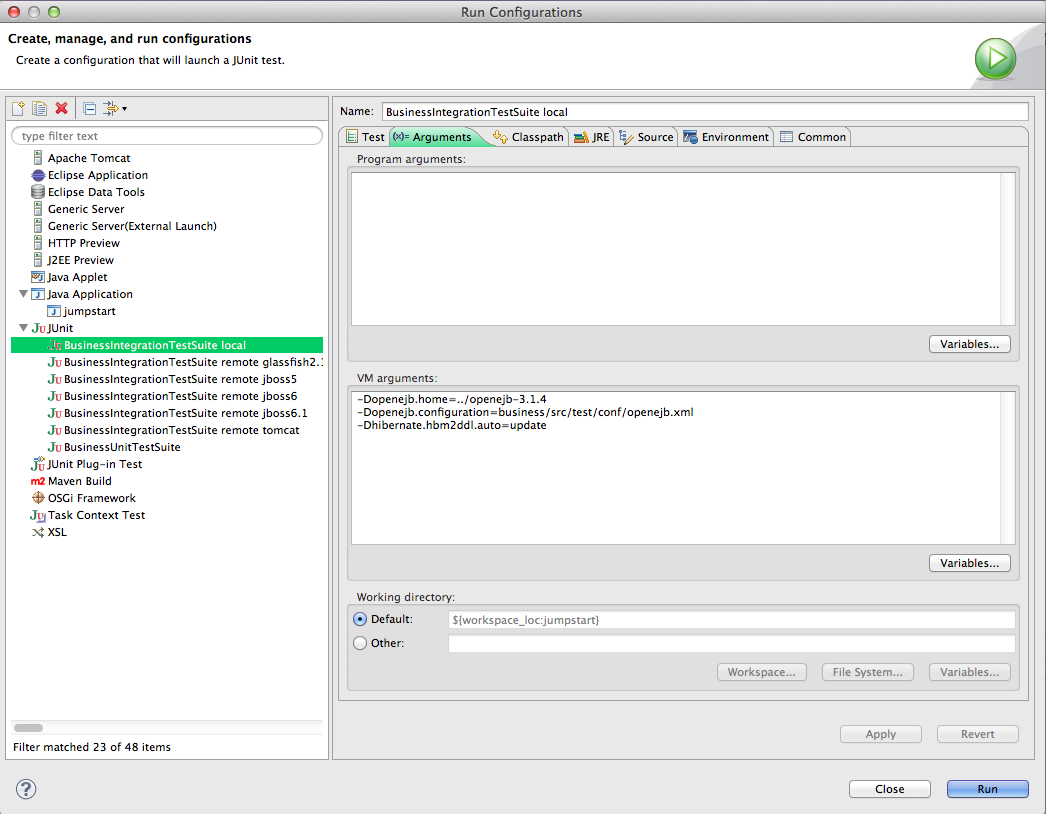Screen dimensions: 1046x814
Task: Open the Environment tab
Action: (x=726, y=137)
